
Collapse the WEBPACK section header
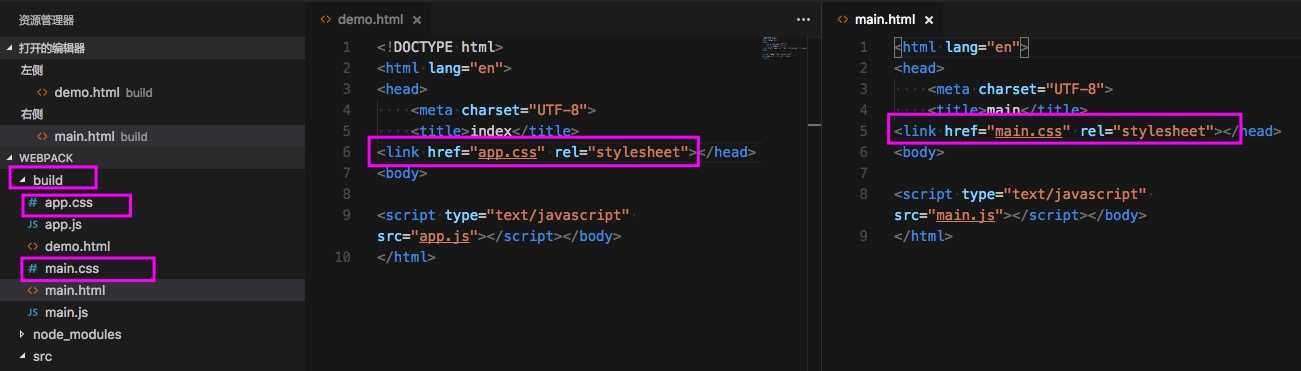tap(152, 158)
